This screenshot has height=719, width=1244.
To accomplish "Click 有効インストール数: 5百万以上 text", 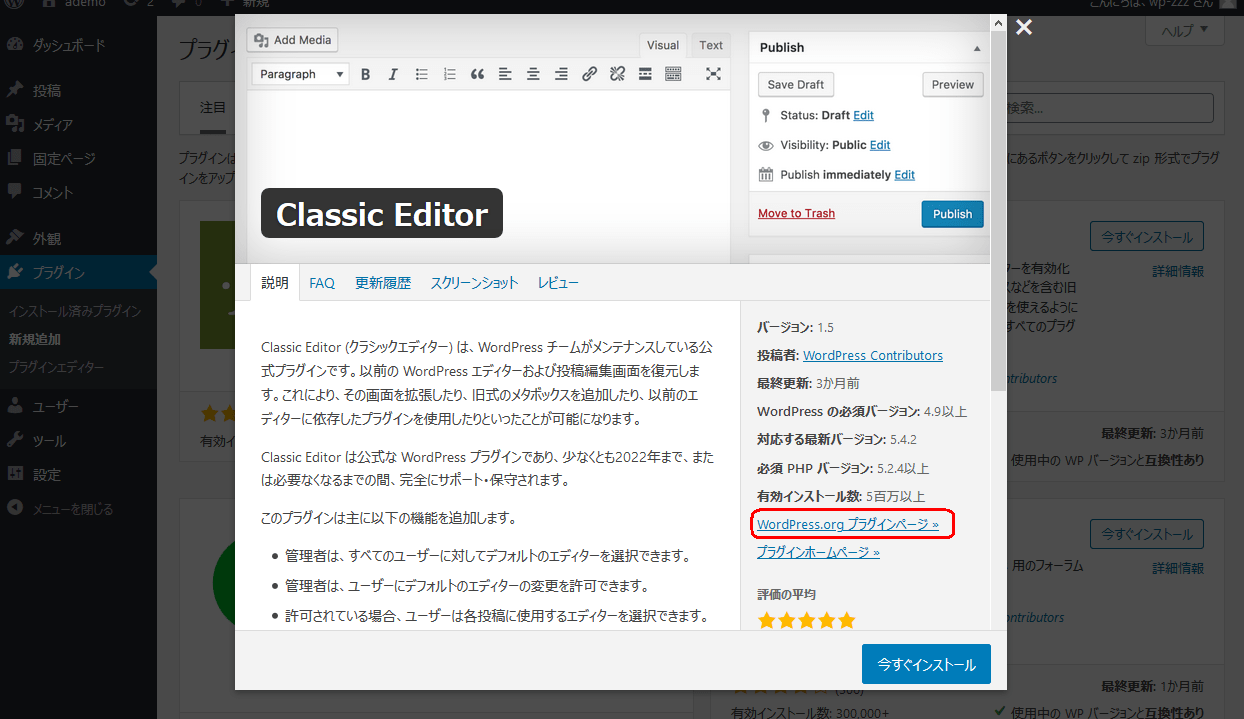I will (841, 496).
